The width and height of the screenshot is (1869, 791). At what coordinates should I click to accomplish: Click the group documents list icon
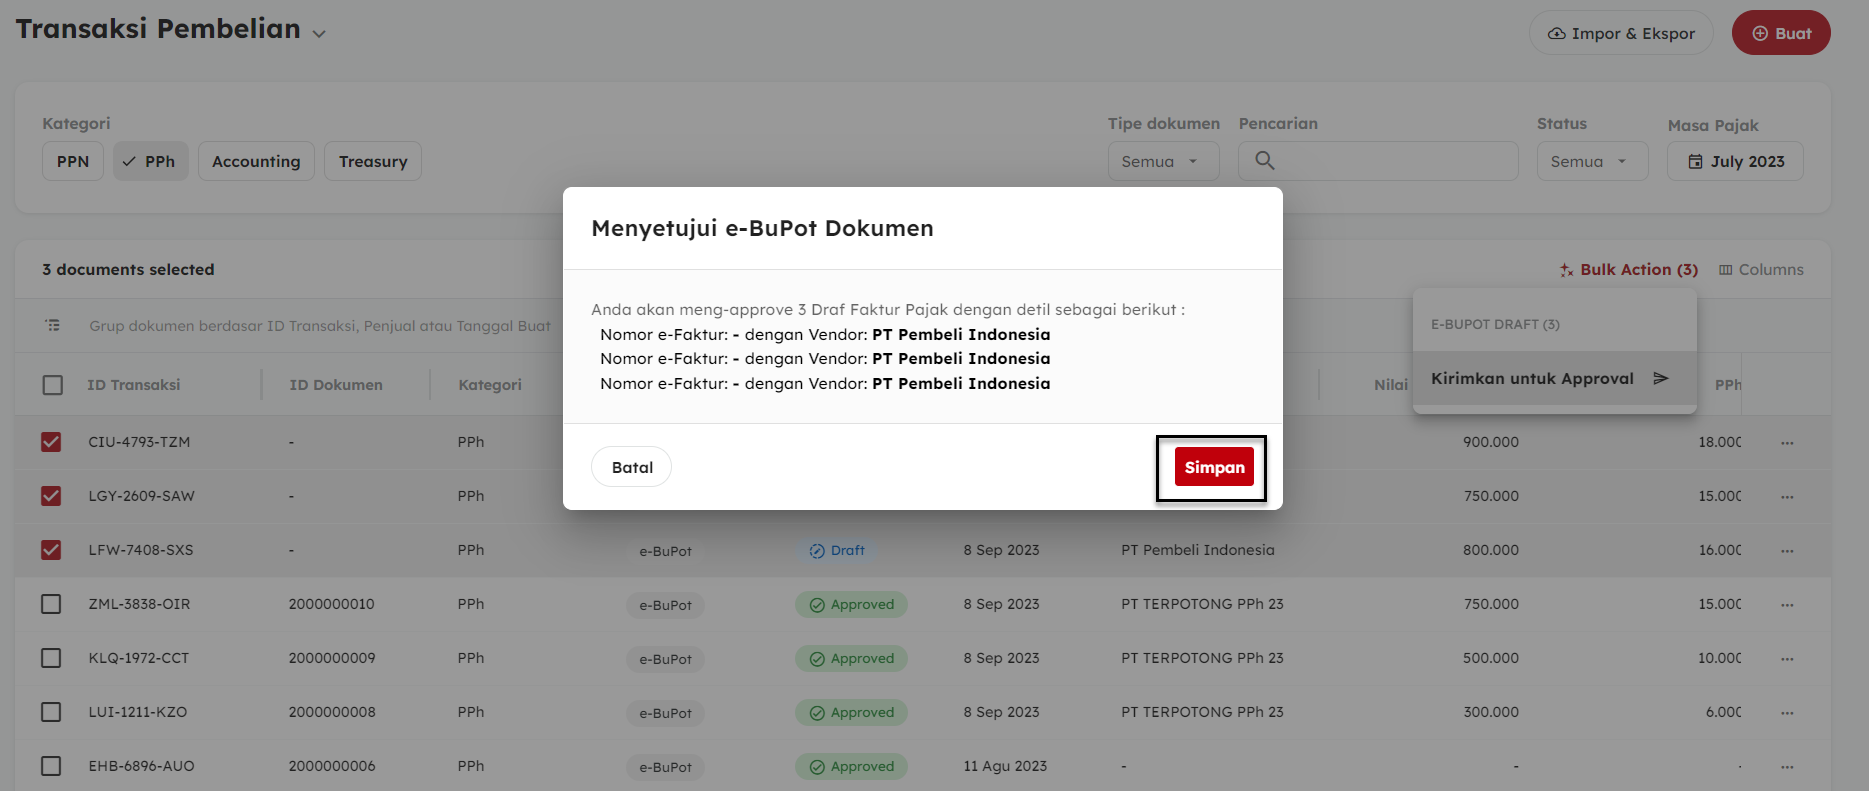pos(53,326)
